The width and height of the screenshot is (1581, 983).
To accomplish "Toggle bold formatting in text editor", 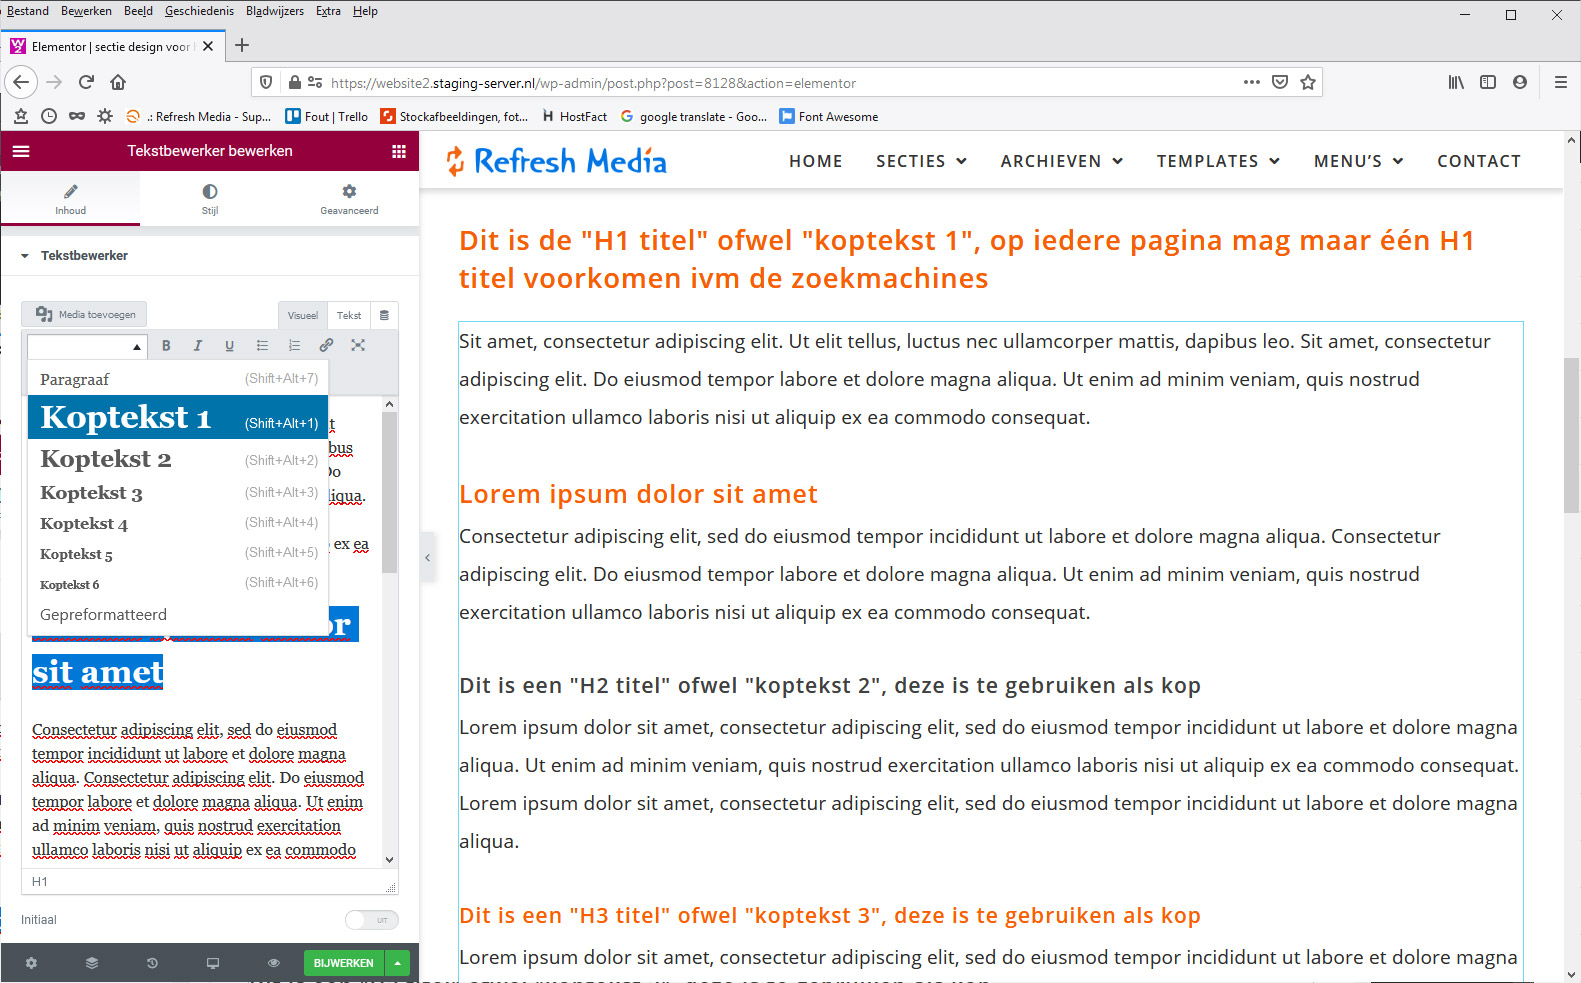I will point(166,346).
